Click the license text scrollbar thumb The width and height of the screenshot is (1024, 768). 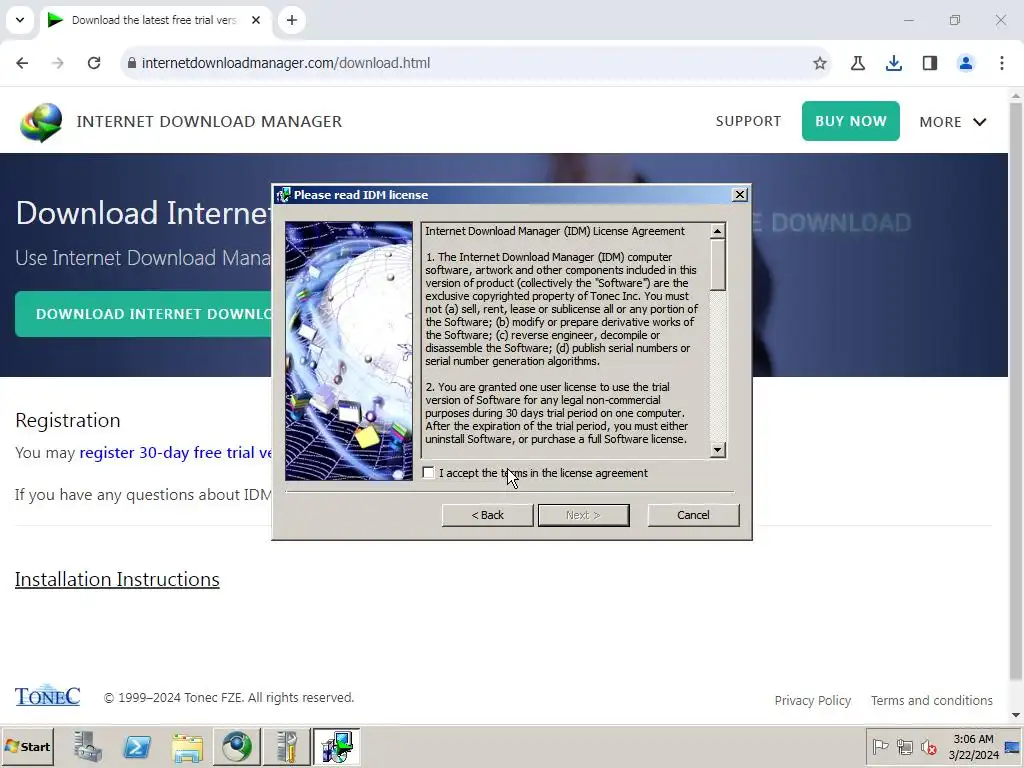[718, 264]
